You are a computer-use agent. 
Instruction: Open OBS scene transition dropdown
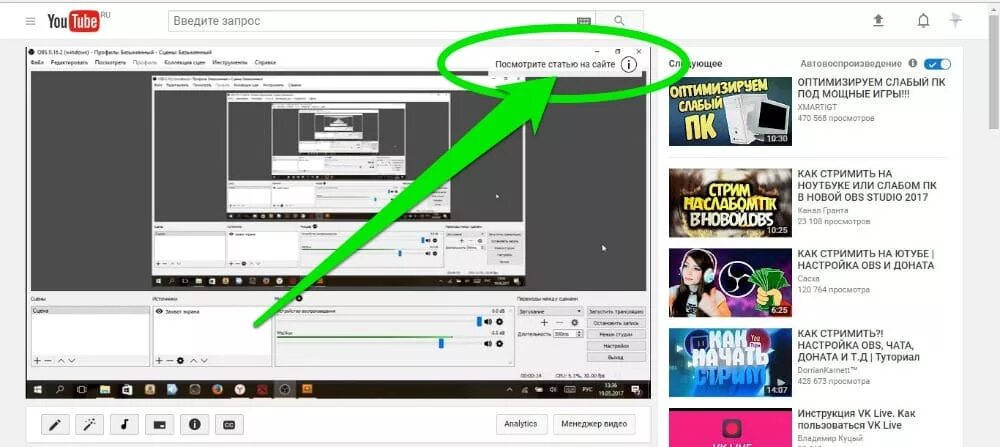[x=550, y=311]
